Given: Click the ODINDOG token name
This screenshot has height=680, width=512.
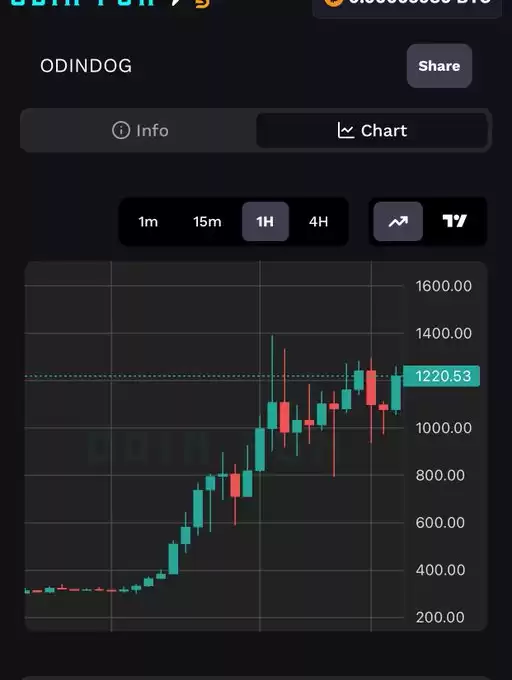Looking at the screenshot, I should 86,66.
